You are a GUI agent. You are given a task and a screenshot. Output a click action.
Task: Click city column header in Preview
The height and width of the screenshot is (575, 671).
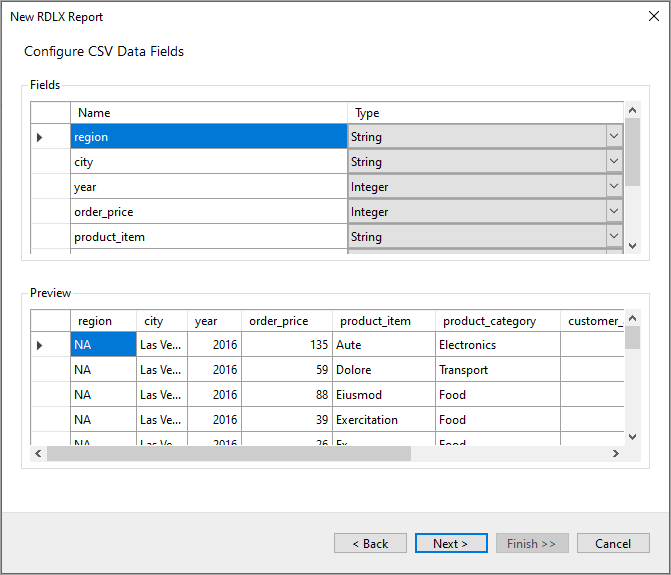162,321
